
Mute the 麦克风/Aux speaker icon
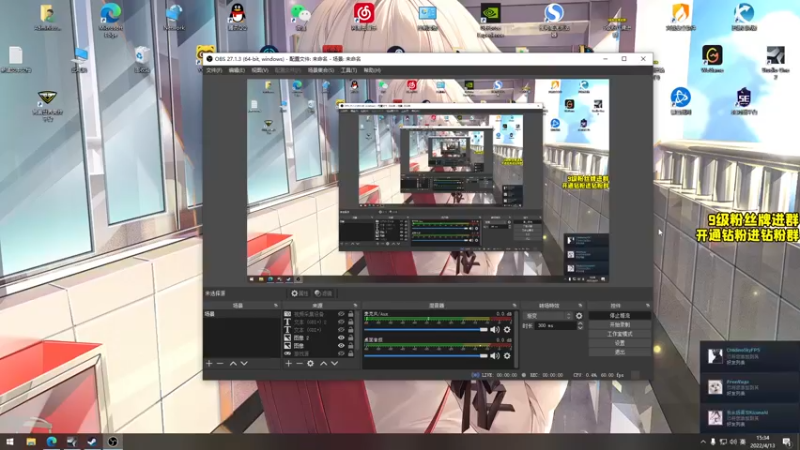494,330
